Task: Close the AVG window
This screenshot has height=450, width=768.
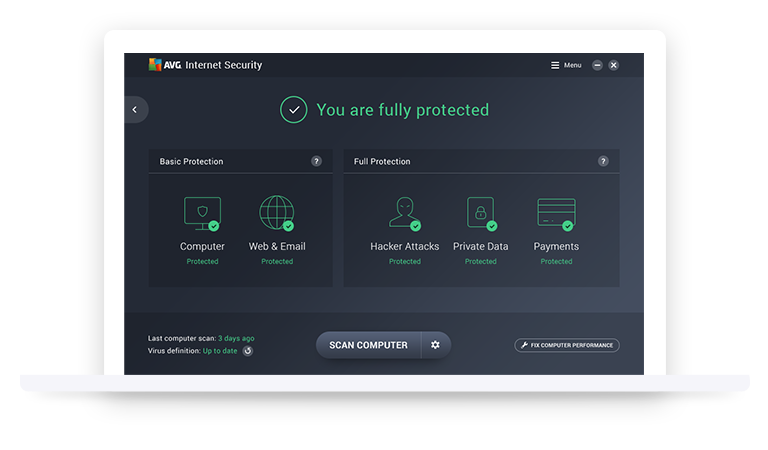Action: tap(613, 65)
